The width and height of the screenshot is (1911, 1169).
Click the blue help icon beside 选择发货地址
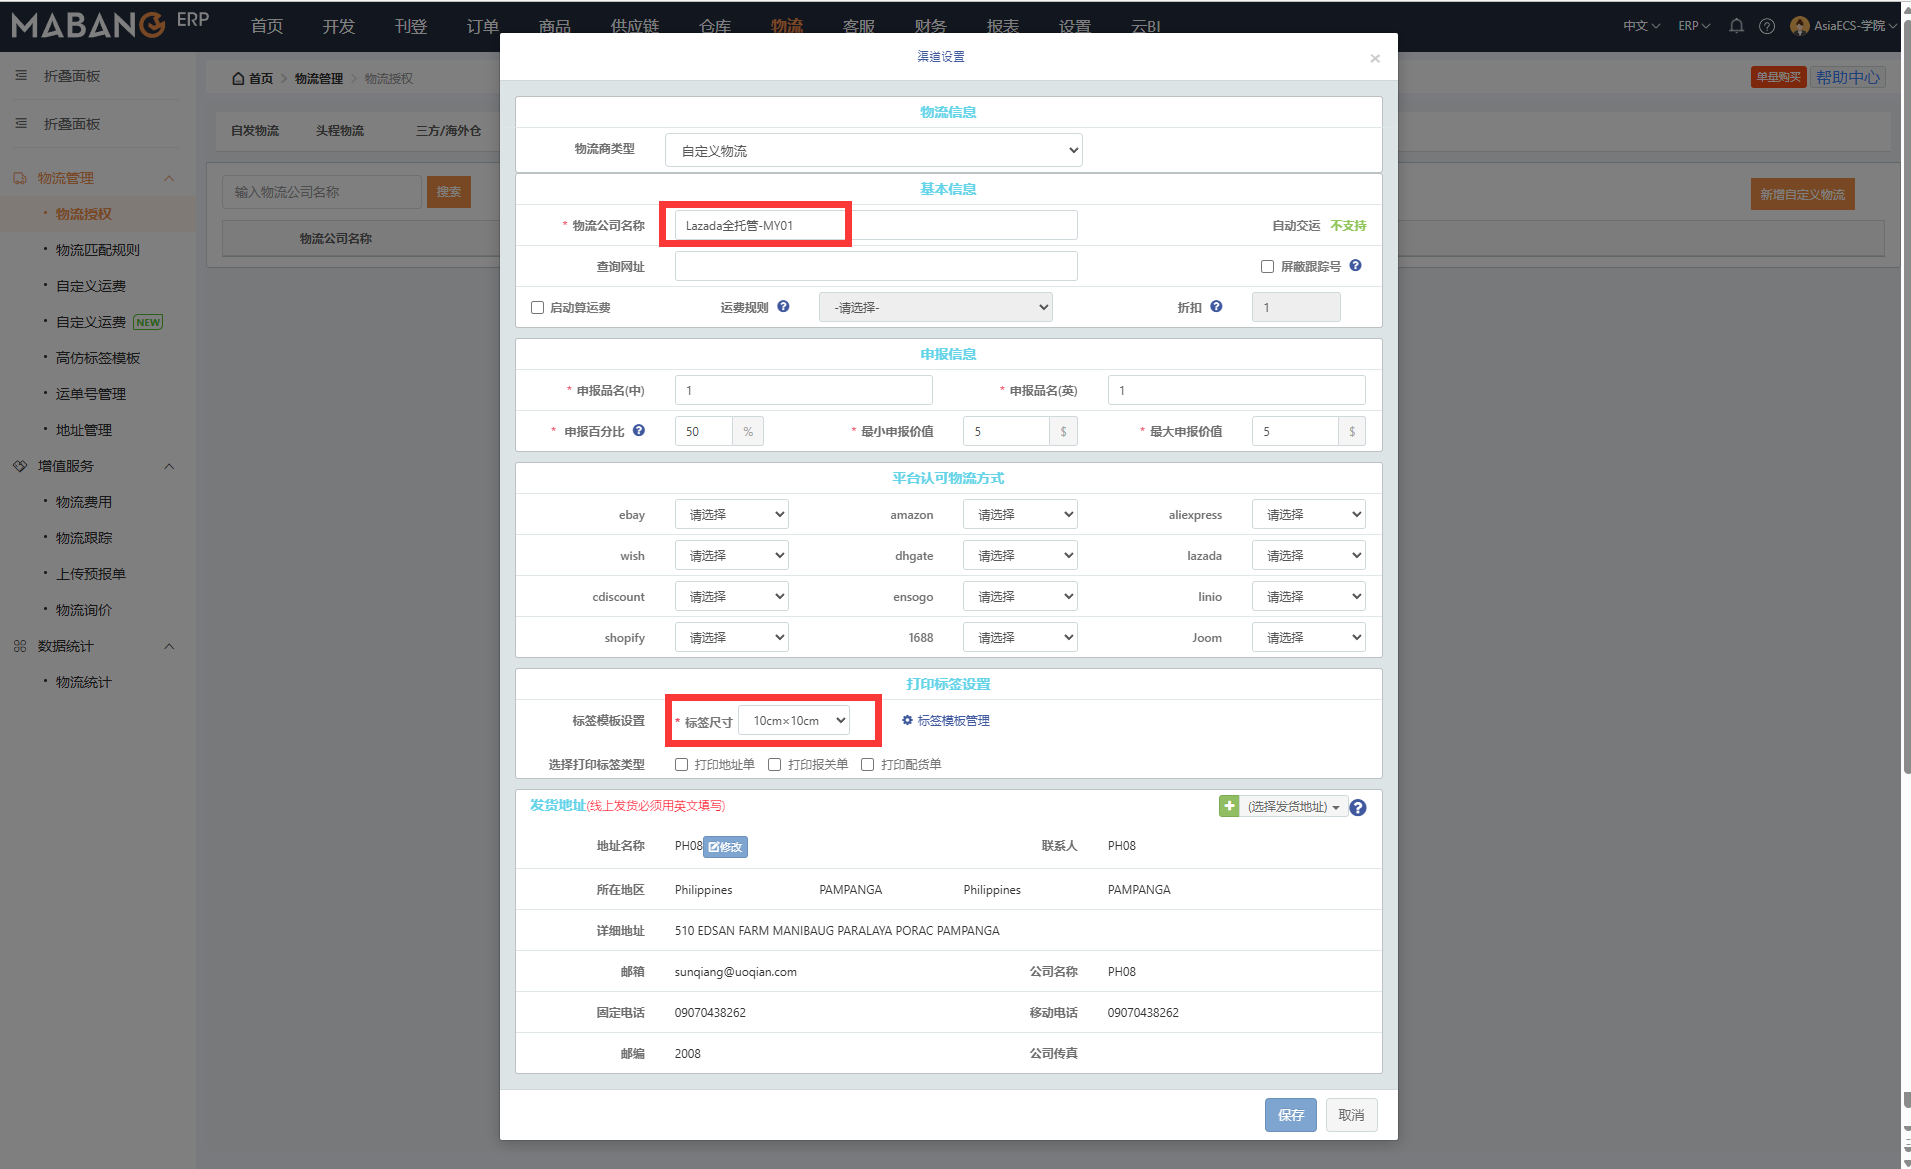click(1358, 807)
